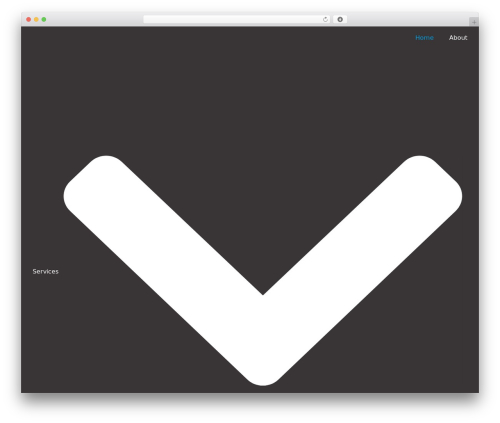Go to the About page
The image size is (500, 423).
pos(458,38)
